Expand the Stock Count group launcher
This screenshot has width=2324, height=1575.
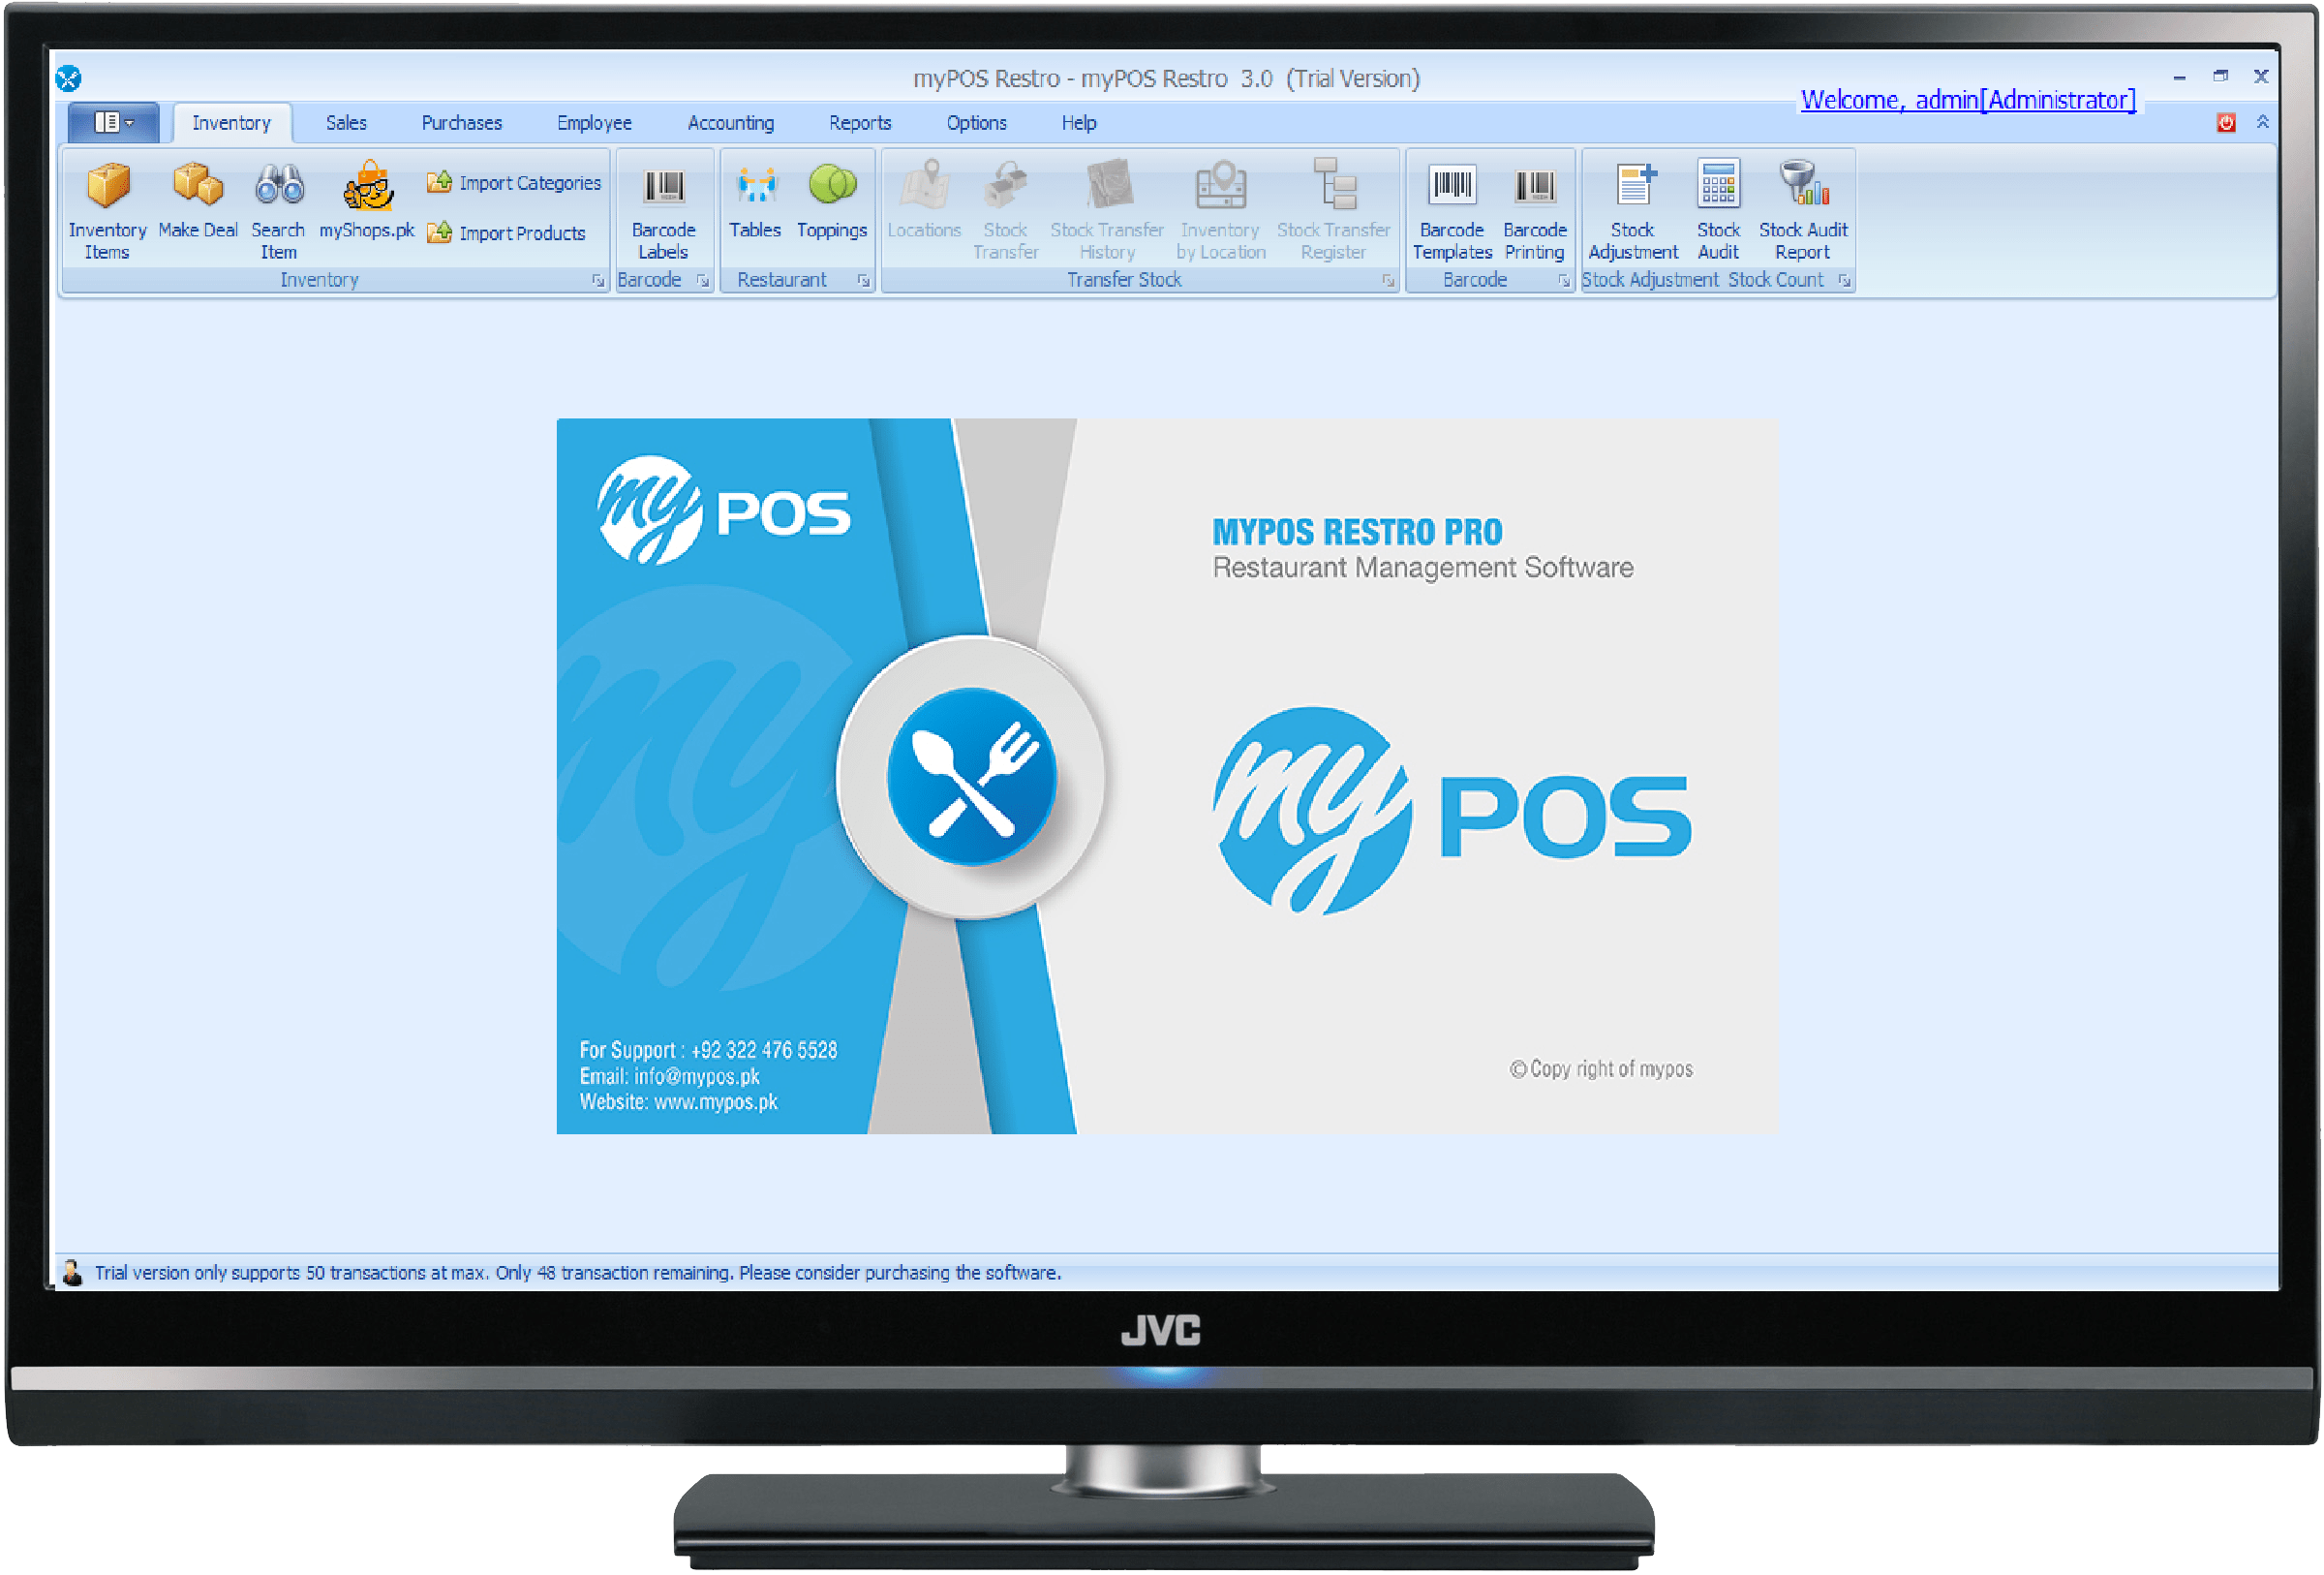click(1844, 281)
